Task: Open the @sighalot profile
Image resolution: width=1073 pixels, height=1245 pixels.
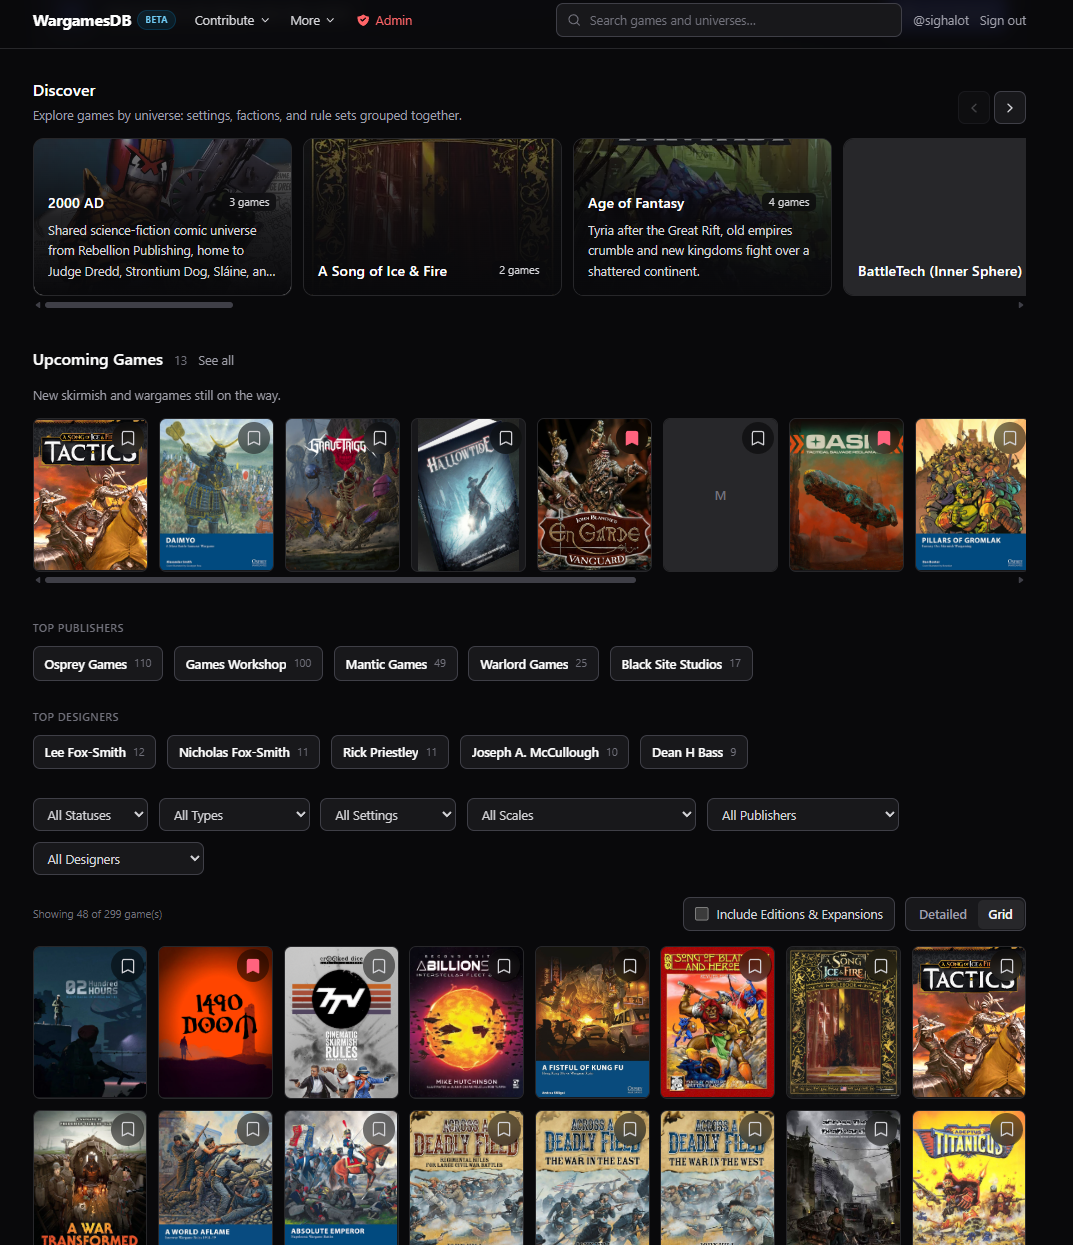Action: [941, 20]
